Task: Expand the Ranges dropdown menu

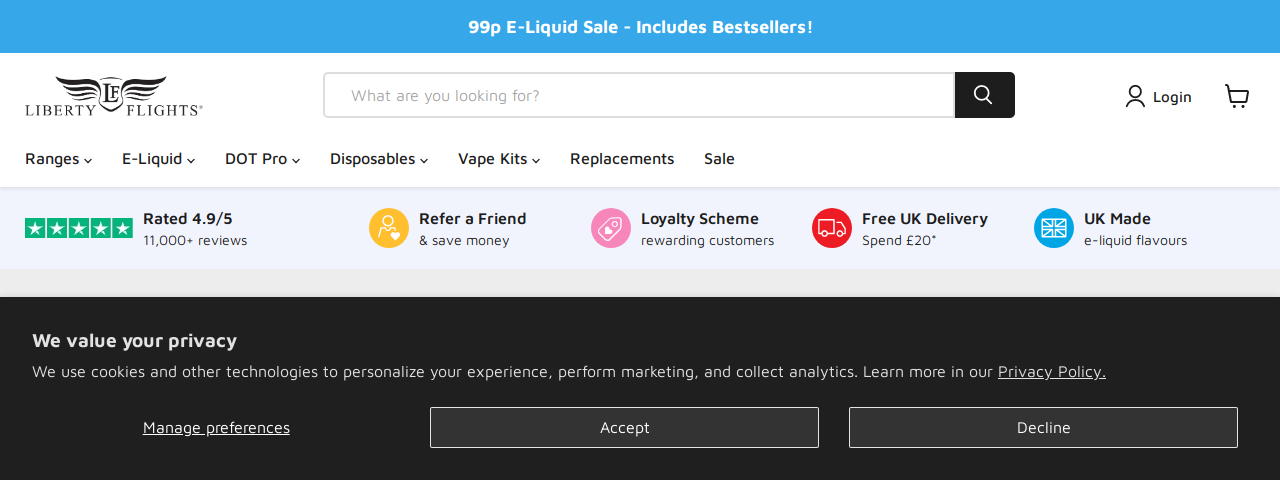Action: [58, 159]
